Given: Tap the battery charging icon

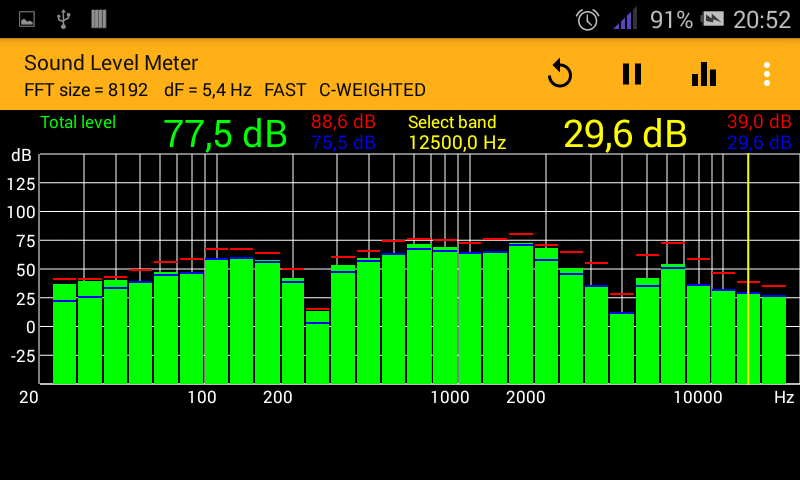Looking at the screenshot, I should point(712,19).
